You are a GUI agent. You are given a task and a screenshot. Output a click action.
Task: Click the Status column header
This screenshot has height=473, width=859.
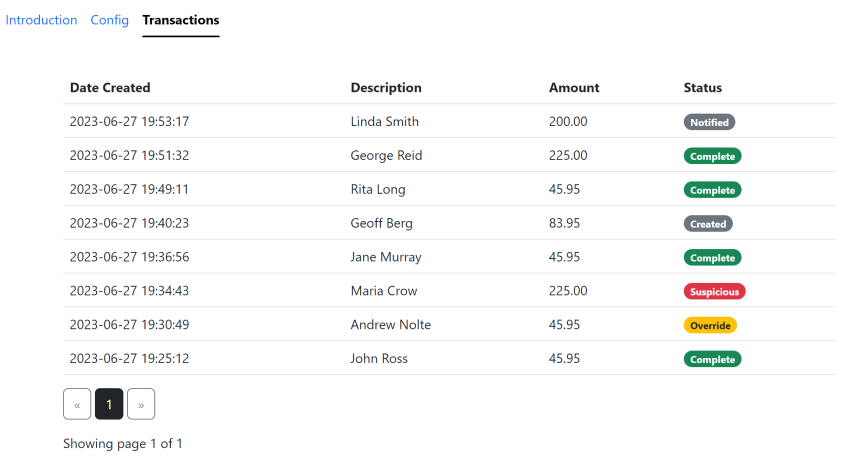702,88
